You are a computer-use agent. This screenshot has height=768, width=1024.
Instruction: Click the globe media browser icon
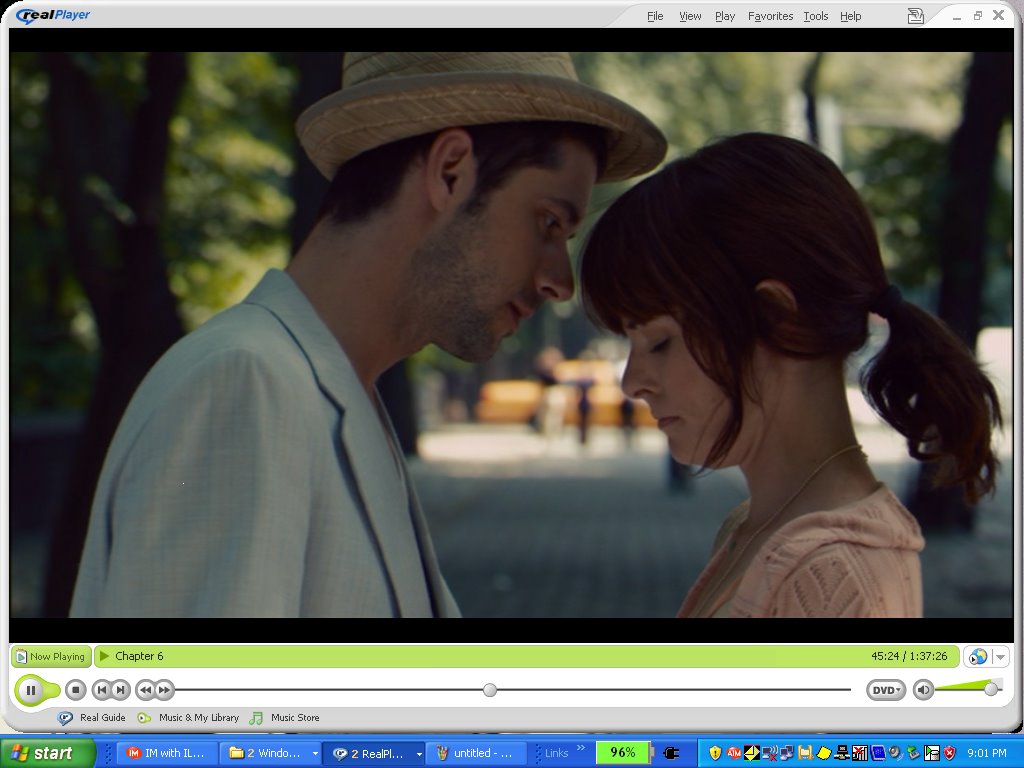[x=978, y=657]
